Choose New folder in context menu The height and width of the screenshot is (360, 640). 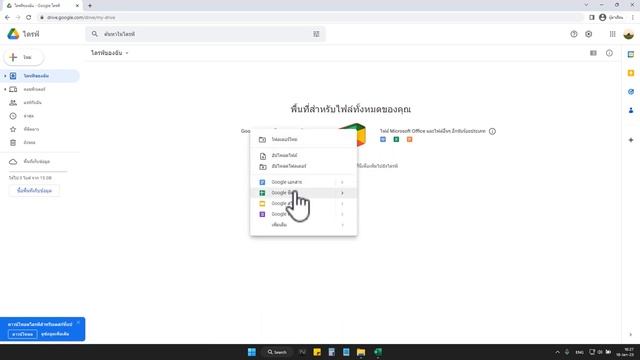[x=304, y=140]
